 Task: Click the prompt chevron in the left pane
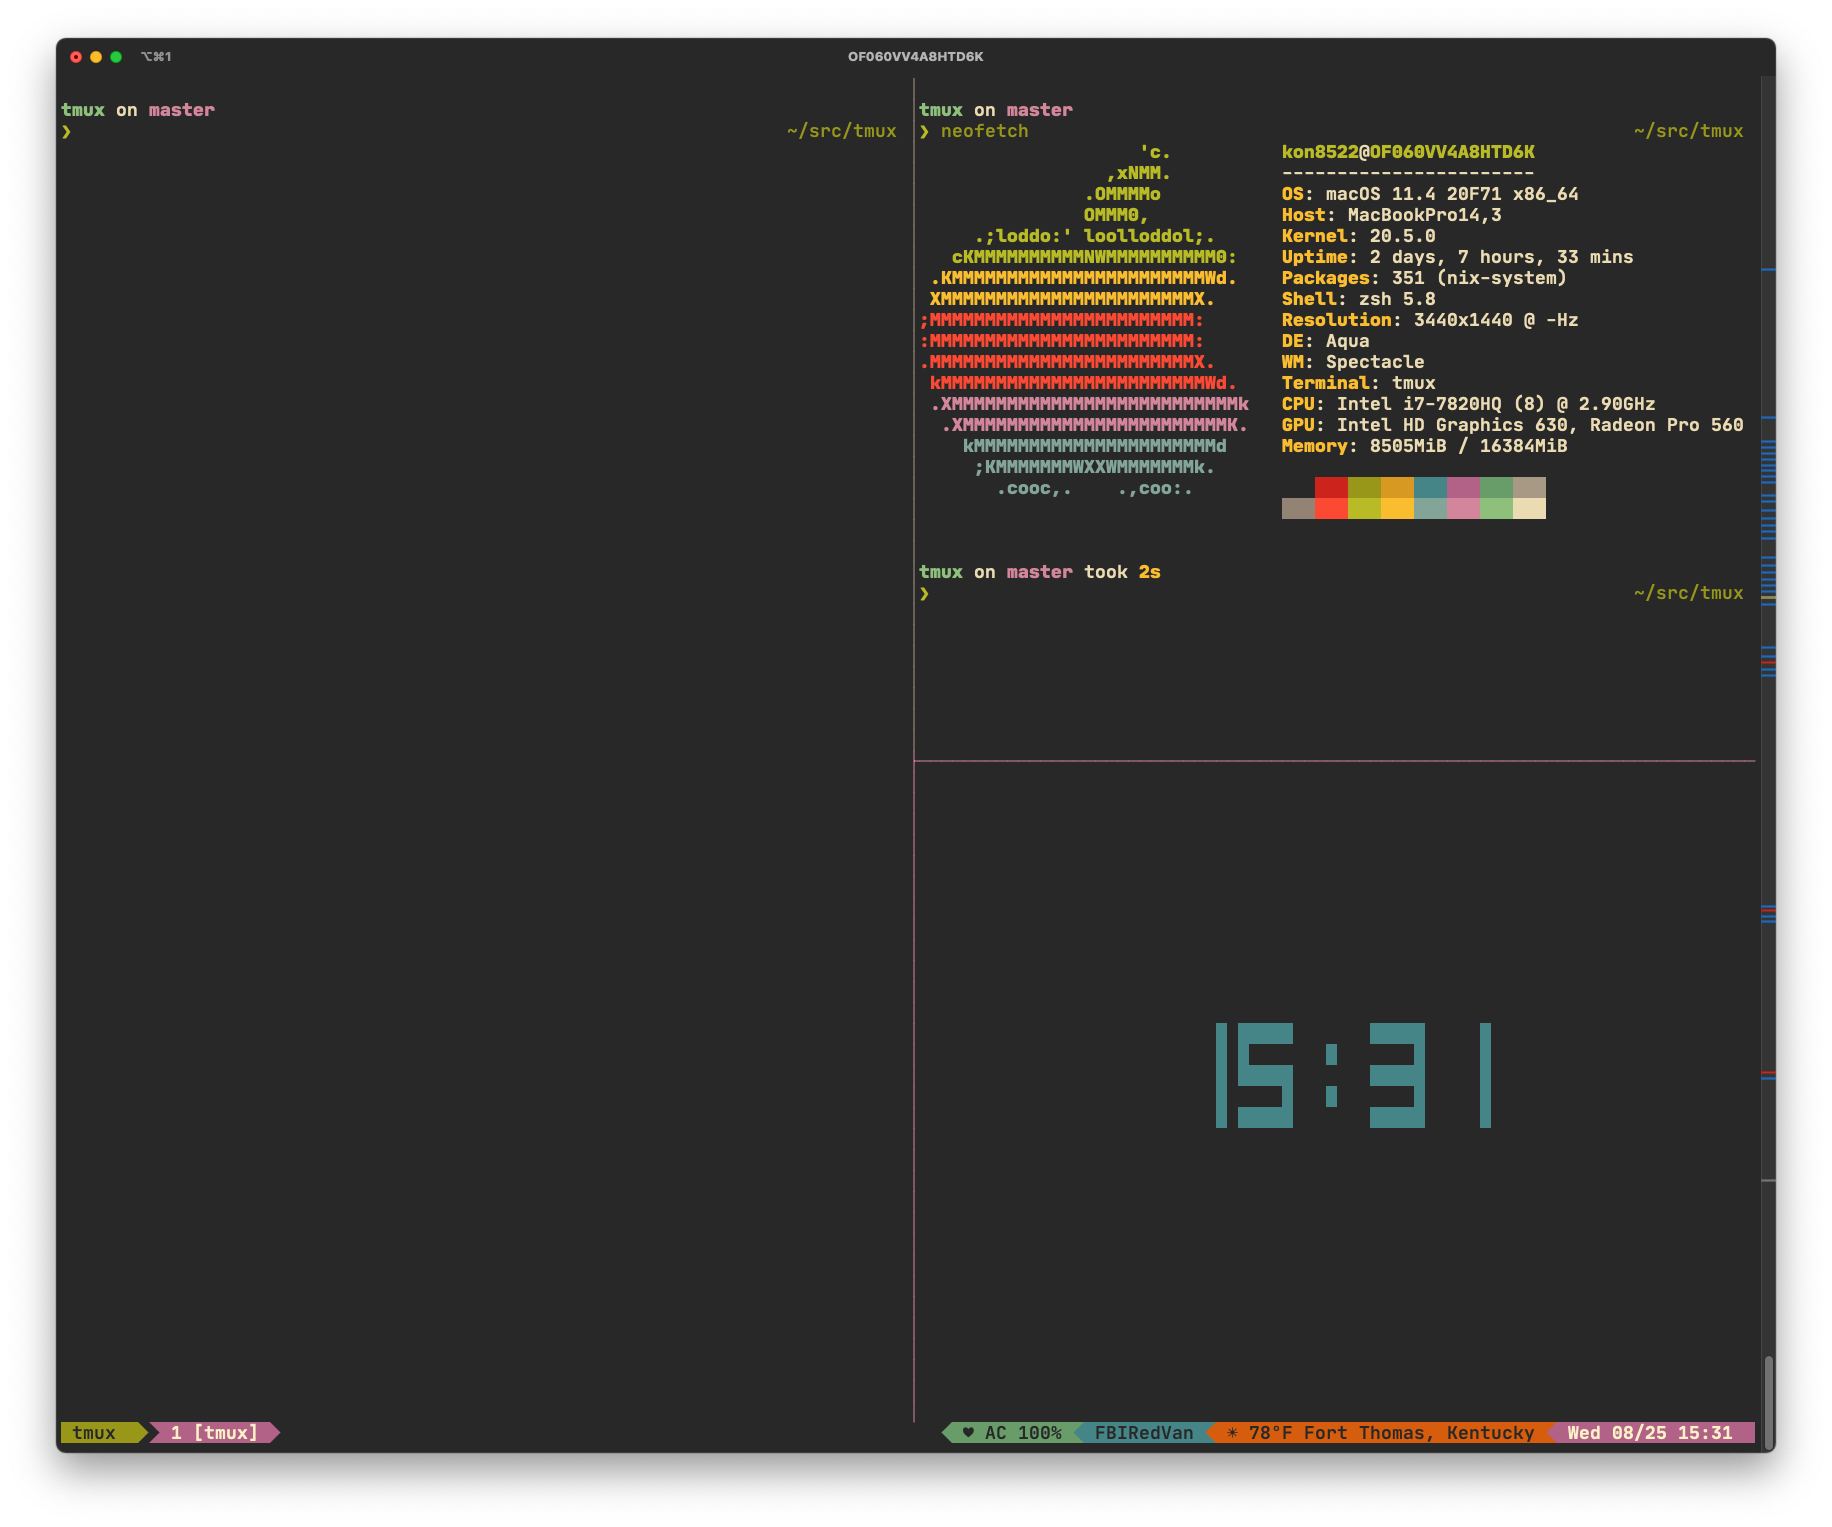click(66, 131)
